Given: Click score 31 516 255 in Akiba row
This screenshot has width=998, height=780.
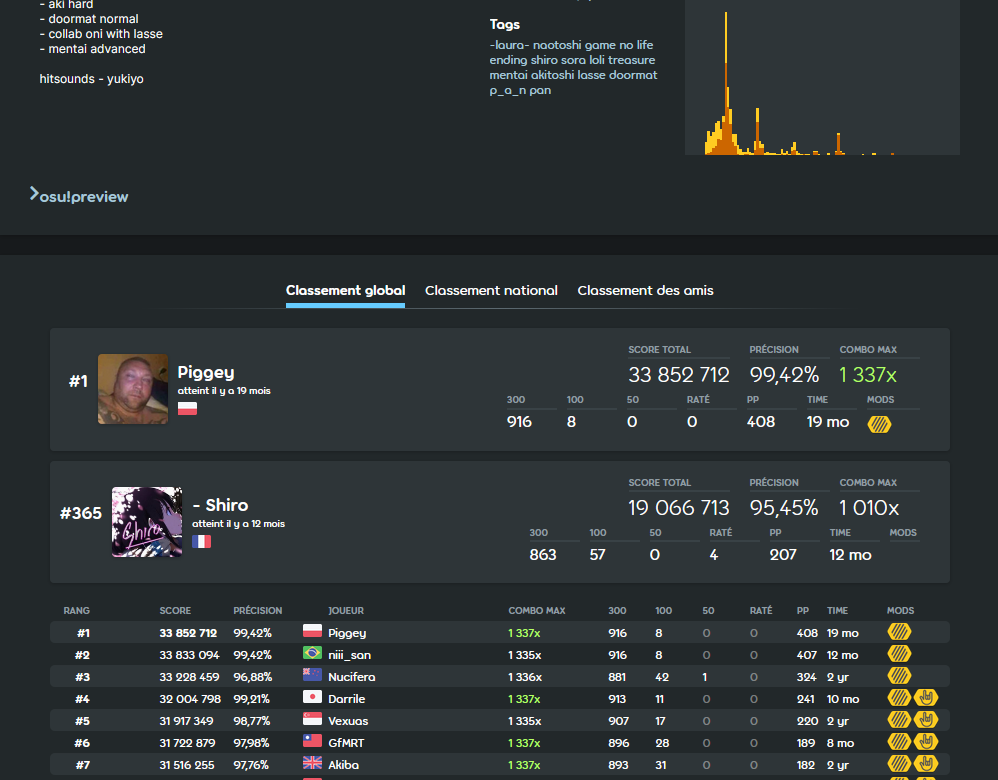Looking at the screenshot, I should pyautogui.click(x=186, y=765).
